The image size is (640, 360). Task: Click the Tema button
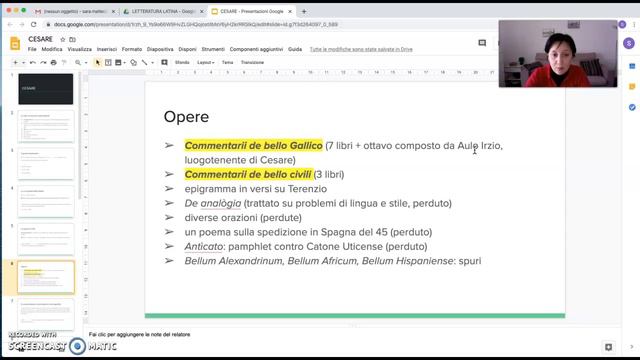click(227, 62)
